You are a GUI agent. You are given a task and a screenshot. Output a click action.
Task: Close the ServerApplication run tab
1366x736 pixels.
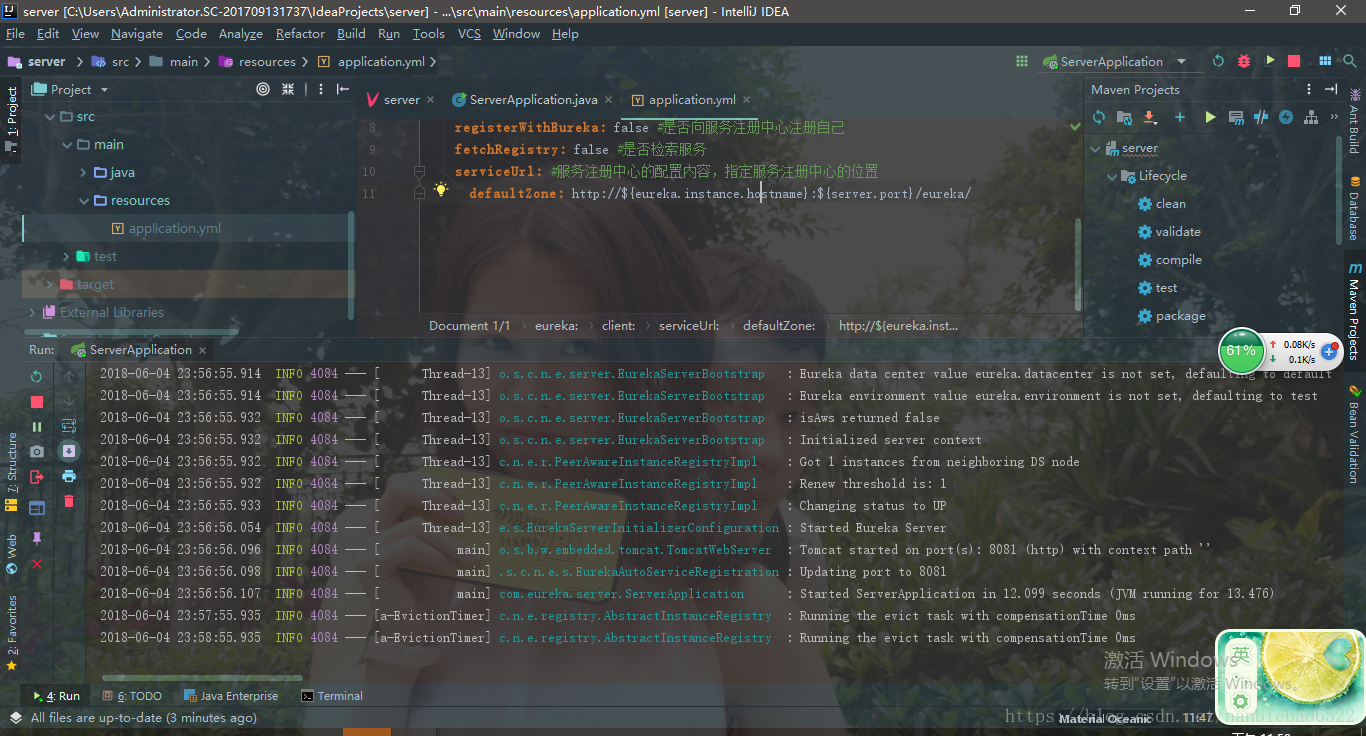coord(203,350)
